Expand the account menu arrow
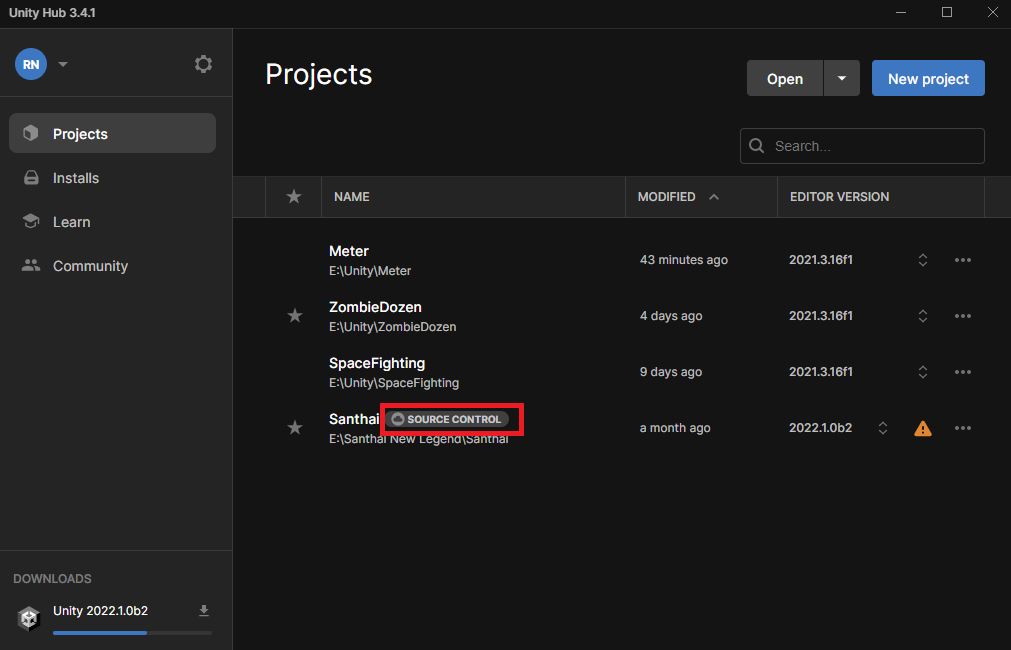 [x=62, y=63]
